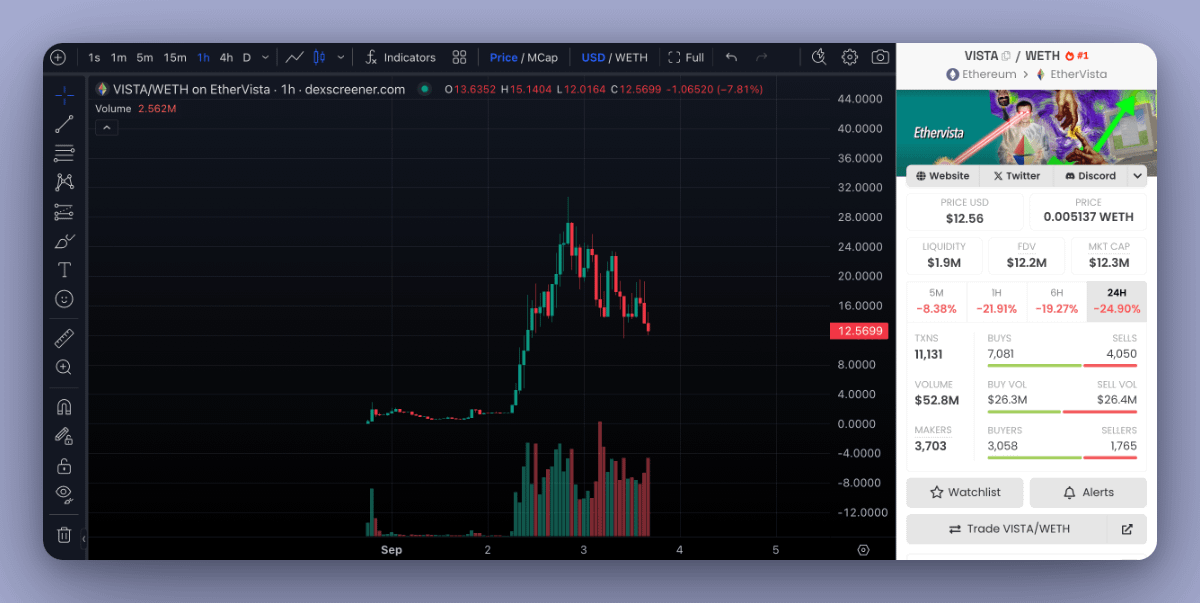Open the Twitter link
The image size is (1200, 603).
point(1015,176)
